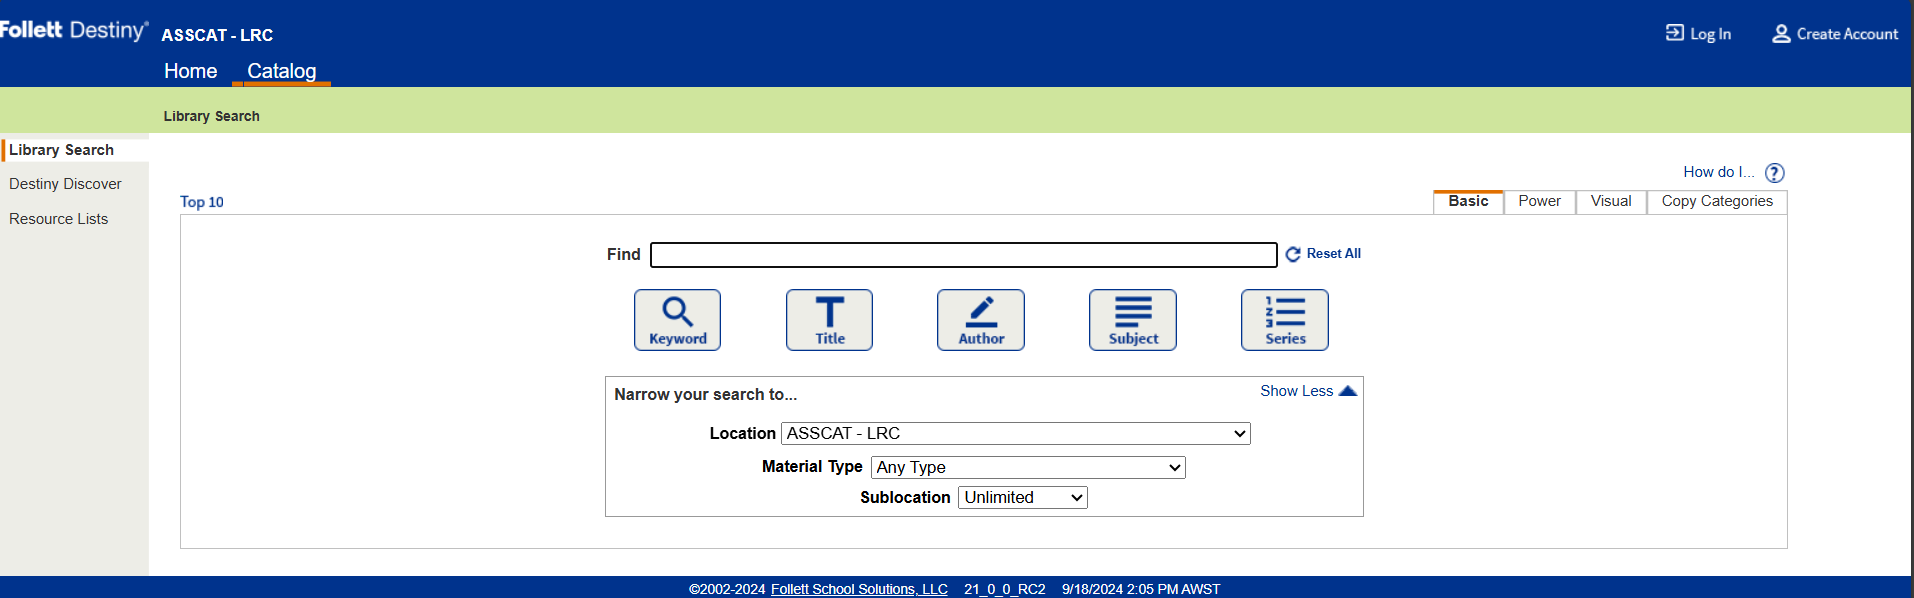Click the Material Type label
This screenshot has height=598, width=1914.
[x=812, y=467]
